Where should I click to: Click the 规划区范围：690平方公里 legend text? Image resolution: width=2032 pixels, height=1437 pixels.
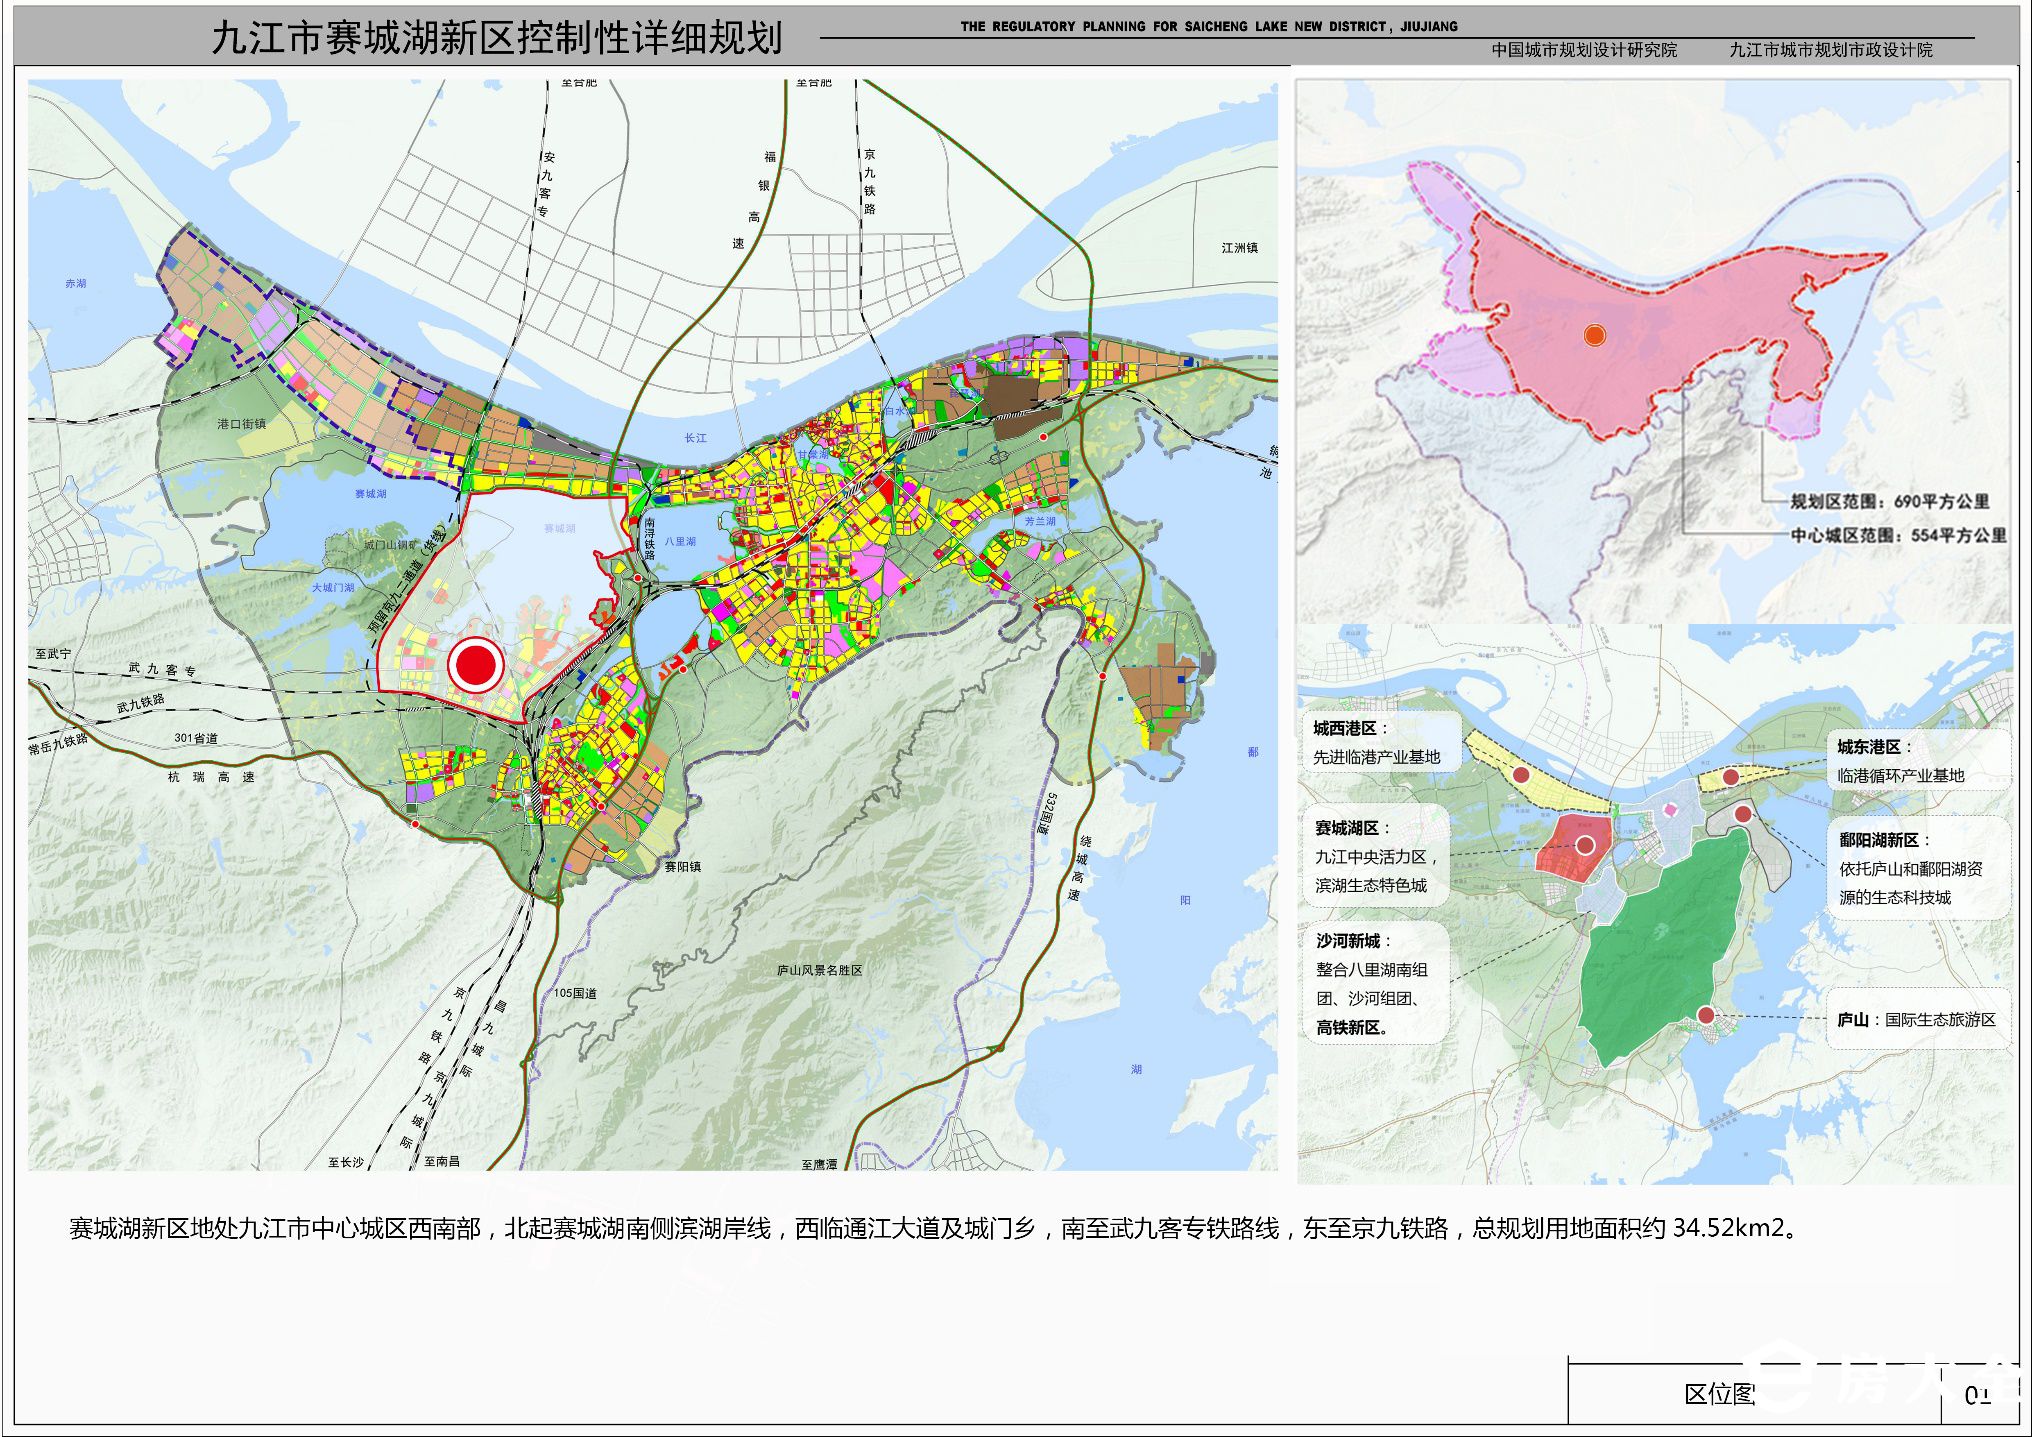coord(1890,502)
